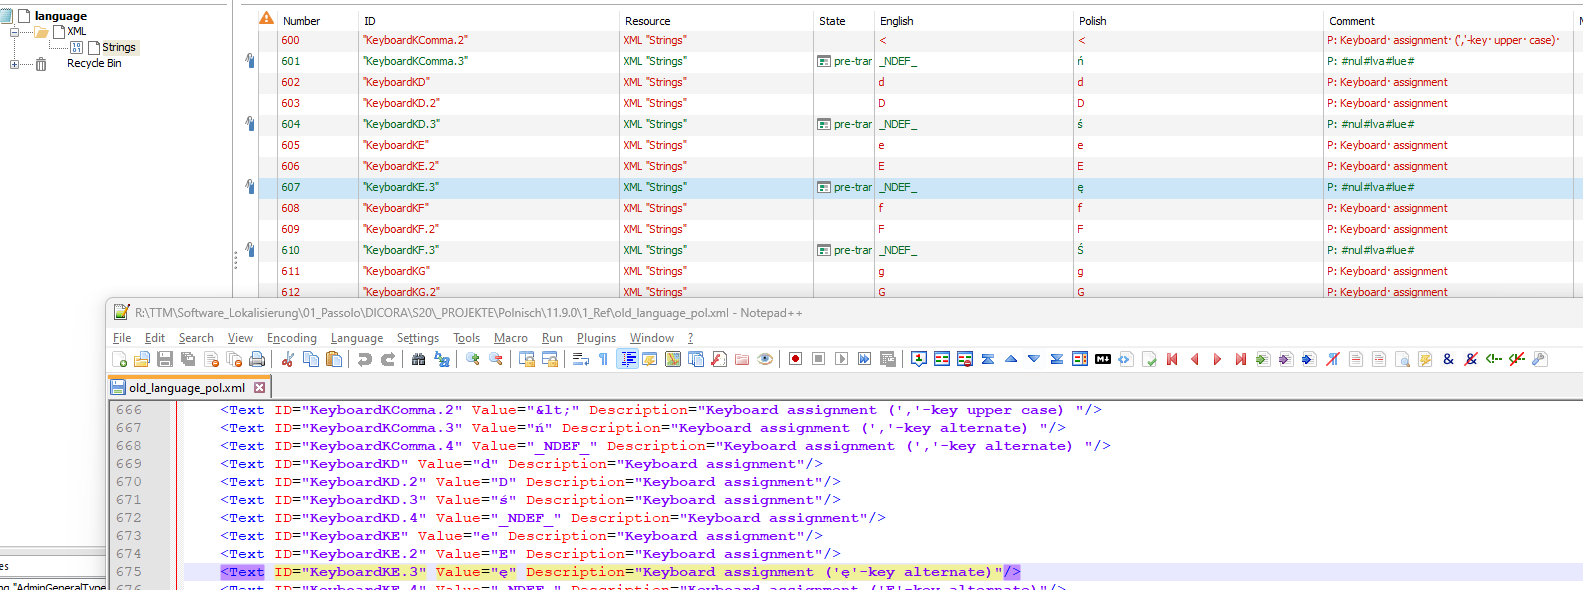The height and width of the screenshot is (590, 1583).
Task: Zoom out with the magnifier minus icon
Action: 496,360
